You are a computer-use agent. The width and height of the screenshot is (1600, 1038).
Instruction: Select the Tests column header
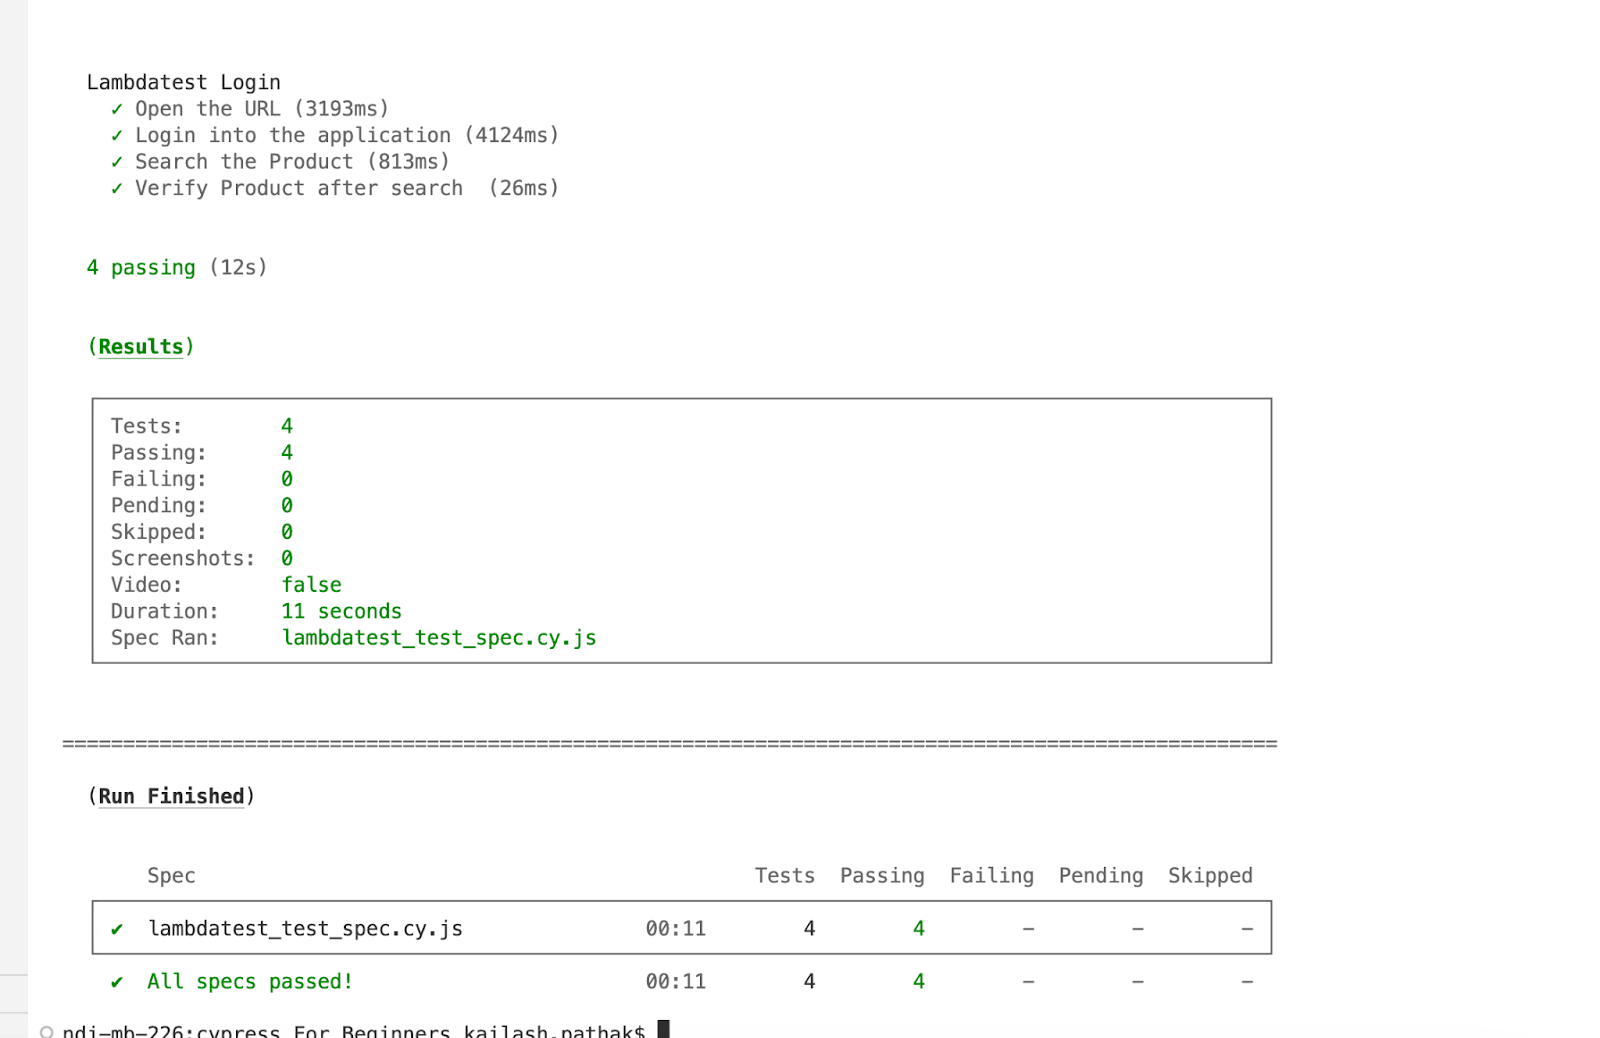[x=784, y=875]
